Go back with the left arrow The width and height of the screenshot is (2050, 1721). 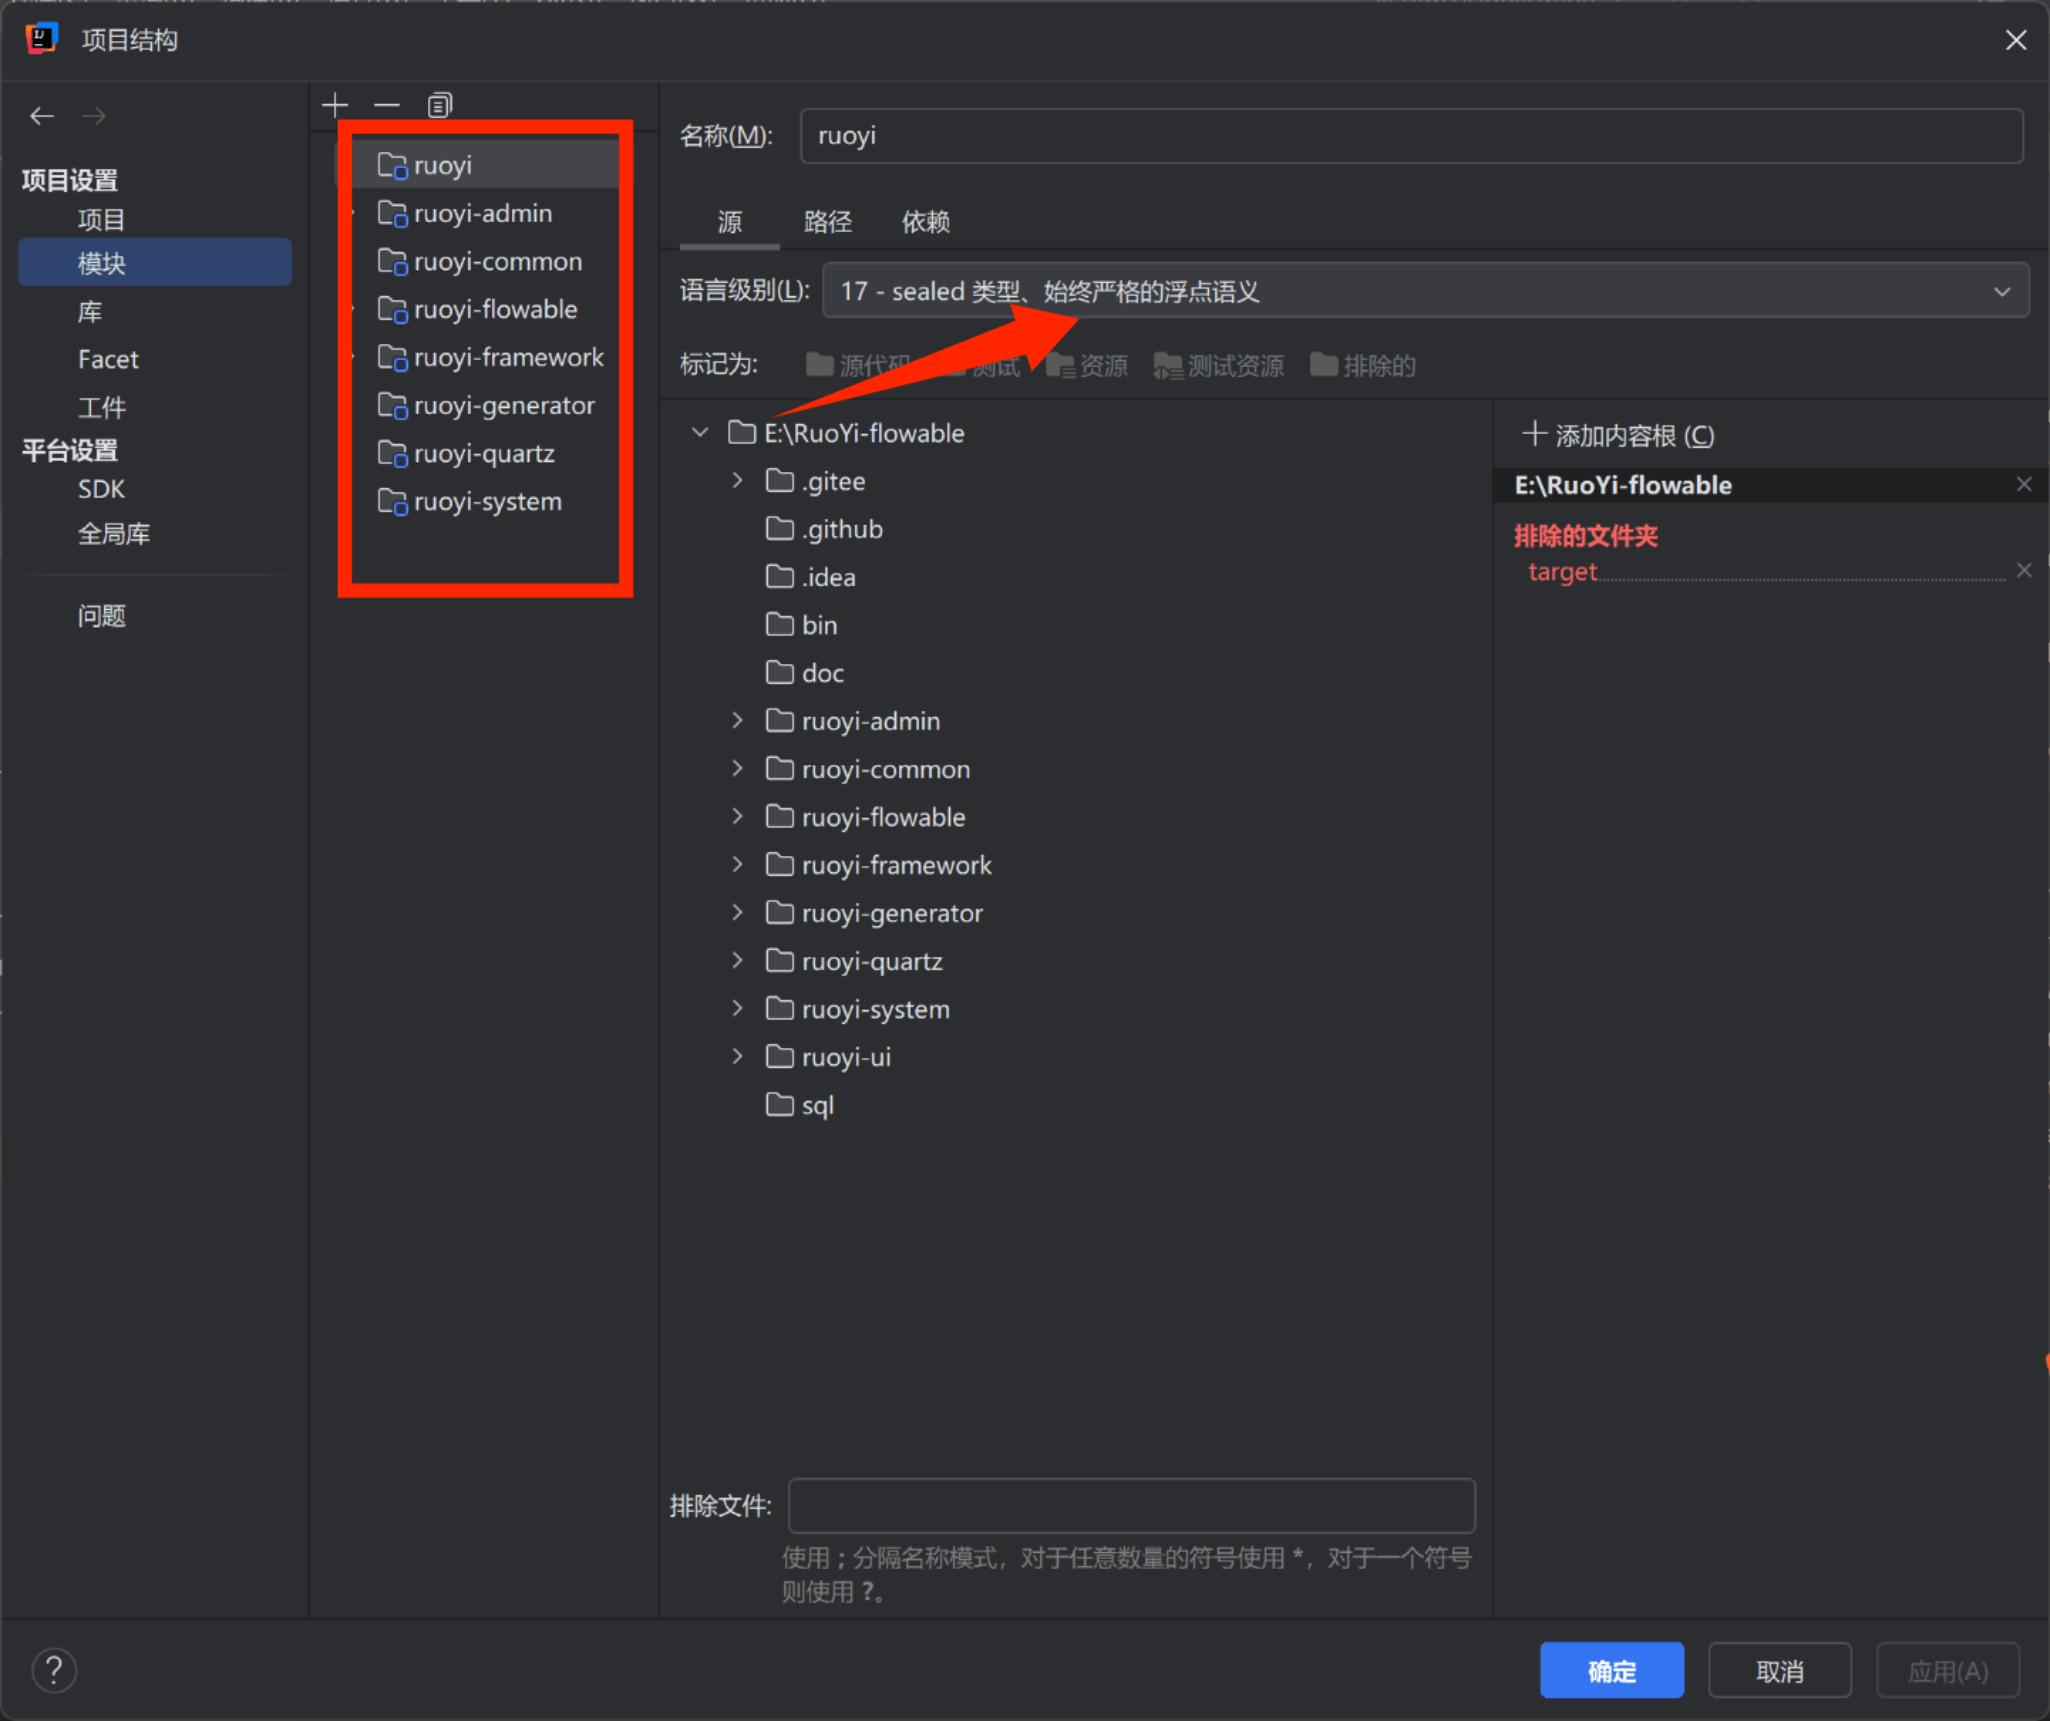[x=42, y=116]
